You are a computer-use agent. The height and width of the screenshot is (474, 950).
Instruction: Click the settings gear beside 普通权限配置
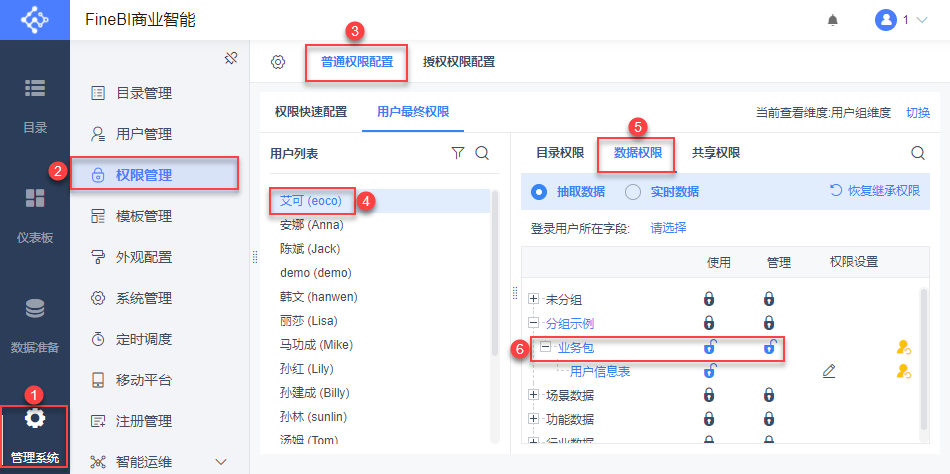tap(278, 62)
